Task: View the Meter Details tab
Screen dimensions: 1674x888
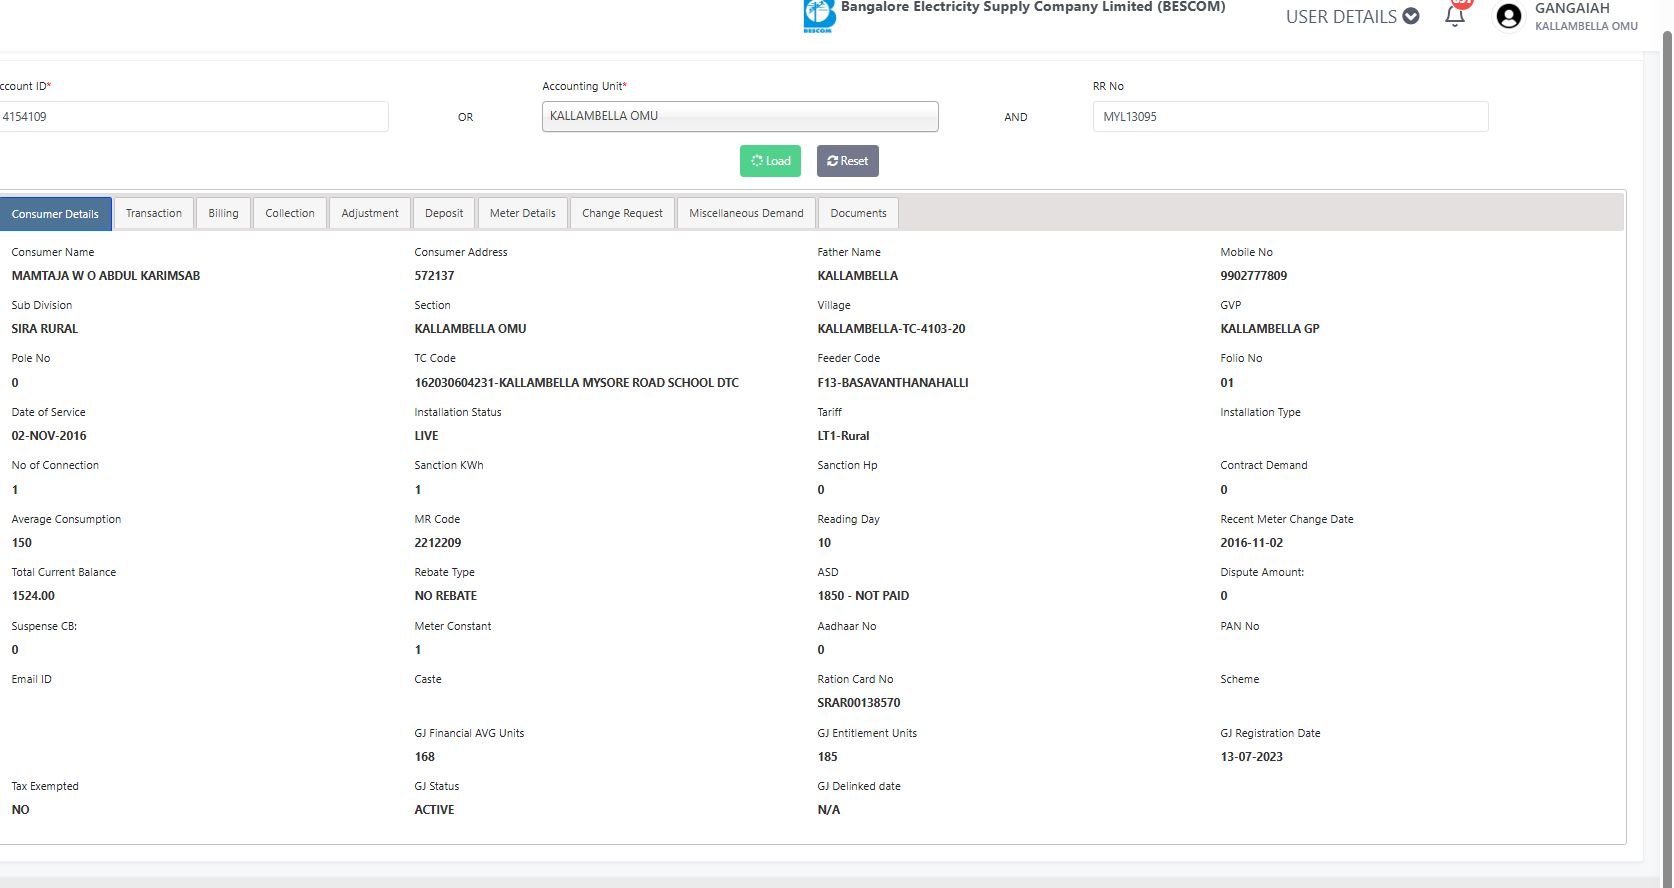Action: (522, 213)
